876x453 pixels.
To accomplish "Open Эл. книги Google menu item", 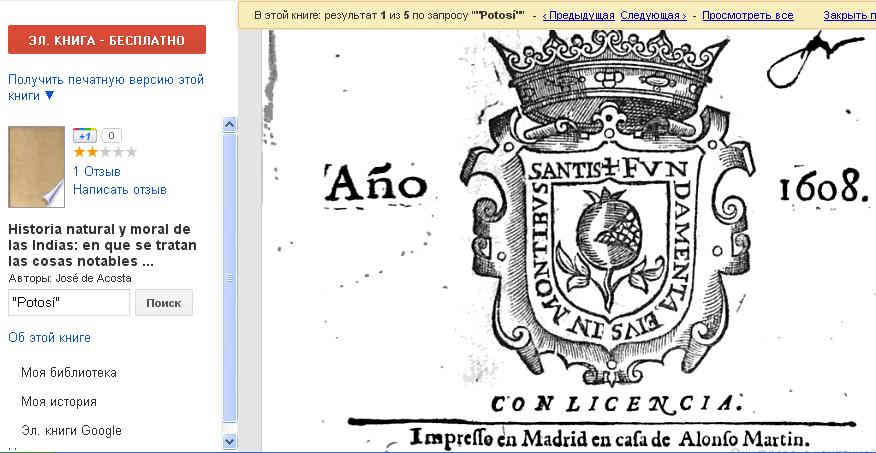I will click(x=71, y=431).
